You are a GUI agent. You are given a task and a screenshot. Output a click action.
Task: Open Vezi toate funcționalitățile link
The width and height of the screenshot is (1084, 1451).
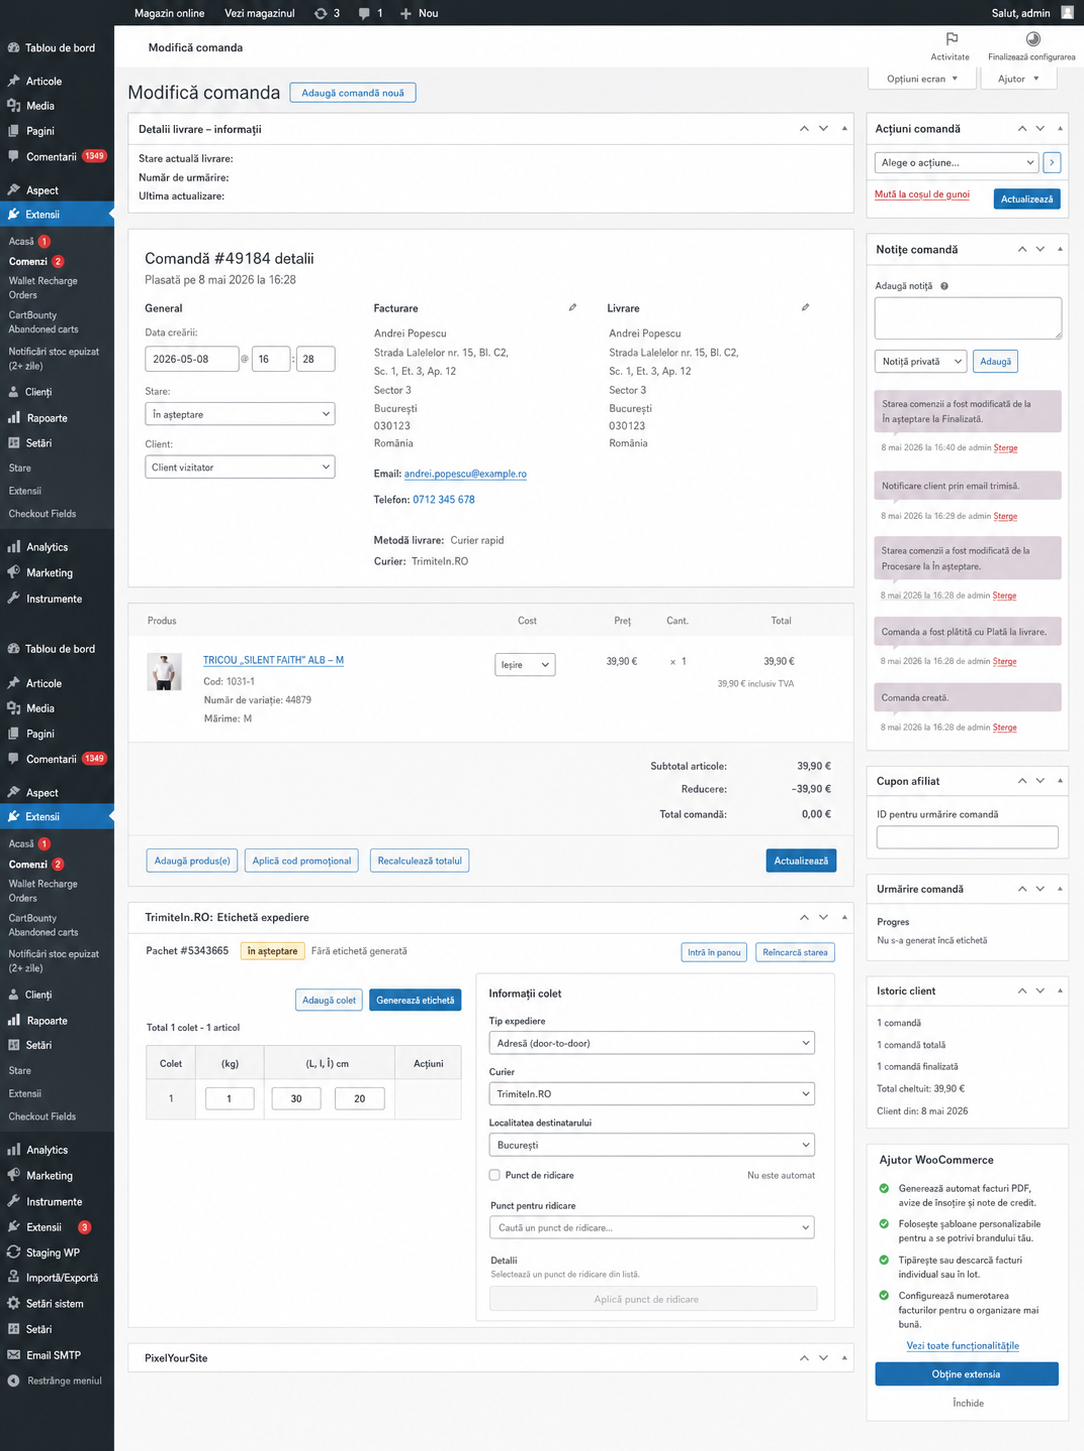pos(963,1346)
